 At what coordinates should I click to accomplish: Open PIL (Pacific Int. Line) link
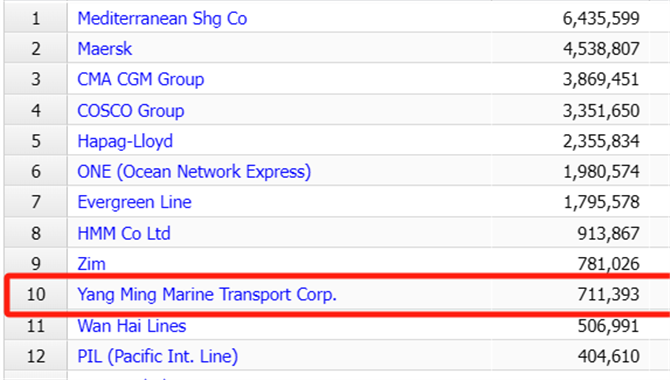coord(158,356)
